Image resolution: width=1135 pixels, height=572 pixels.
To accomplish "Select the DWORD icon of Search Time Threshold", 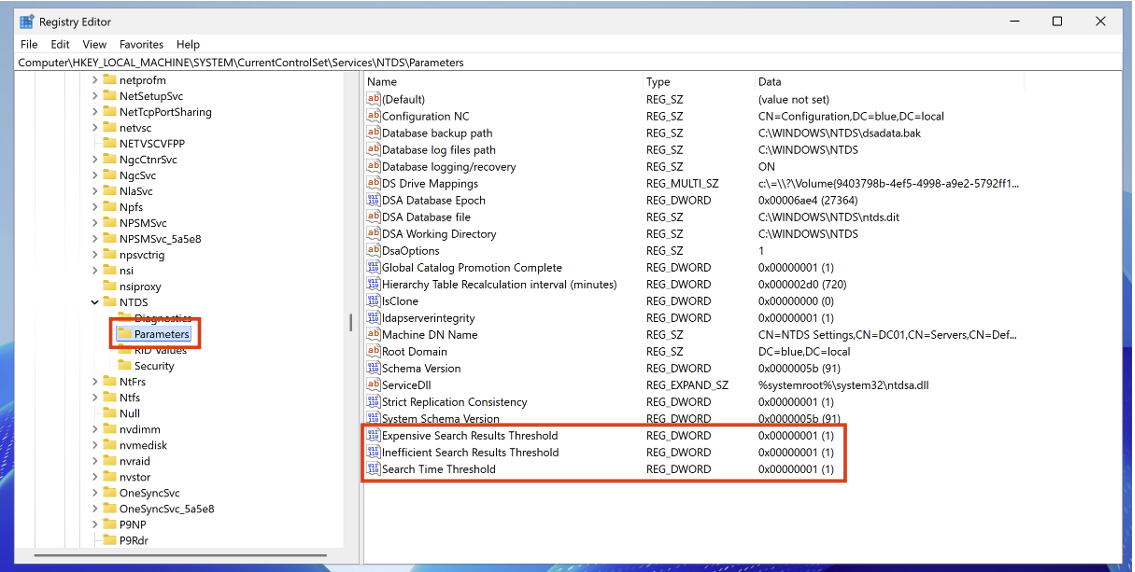I will point(374,469).
